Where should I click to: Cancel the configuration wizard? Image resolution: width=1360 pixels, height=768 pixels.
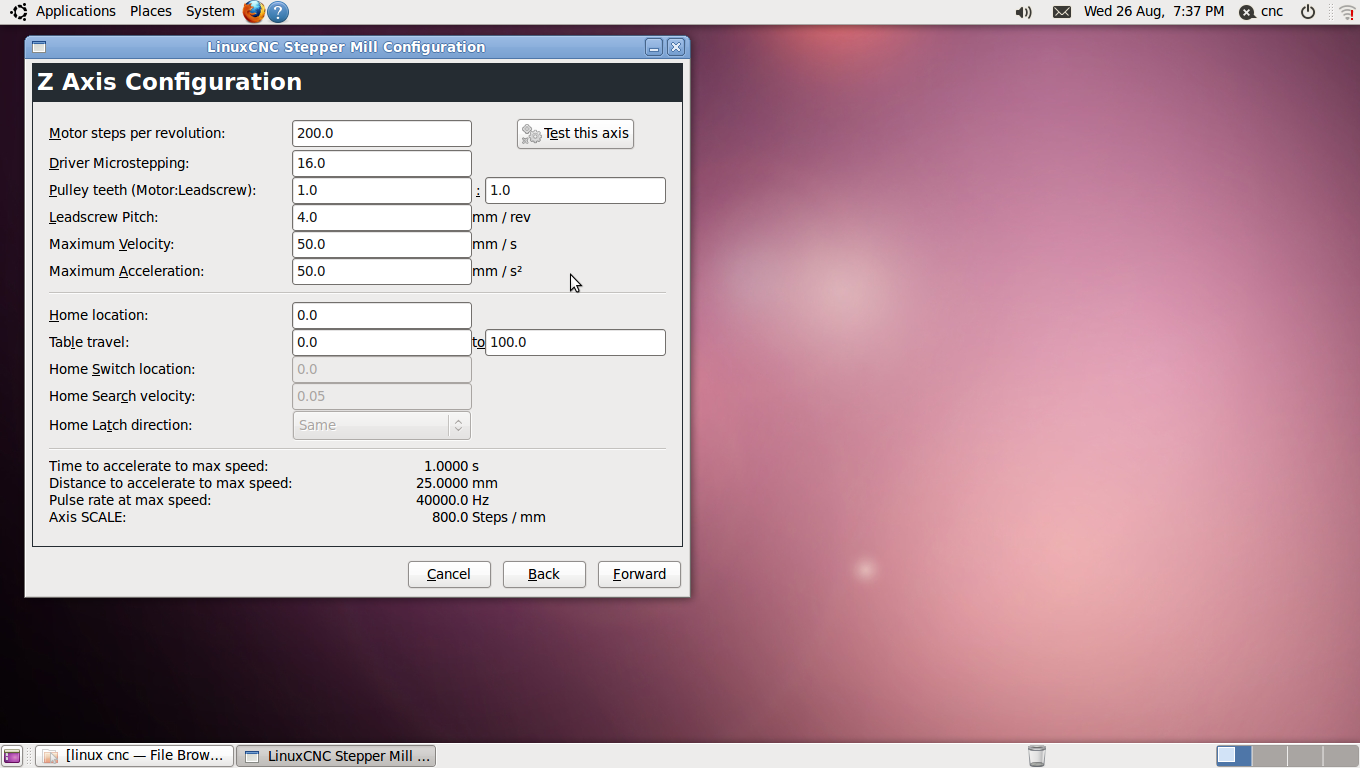(449, 574)
